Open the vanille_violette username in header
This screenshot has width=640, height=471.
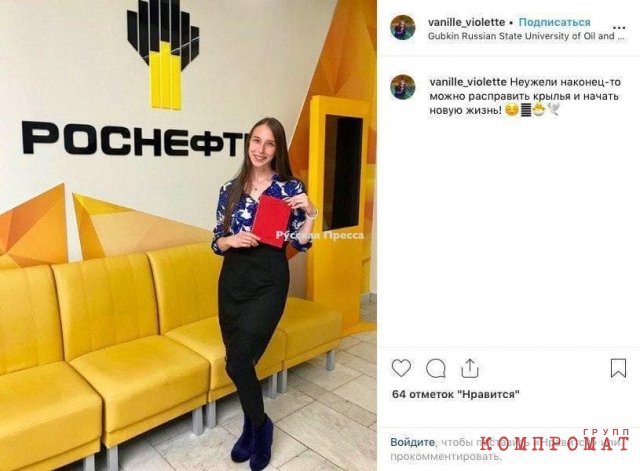(467, 22)
